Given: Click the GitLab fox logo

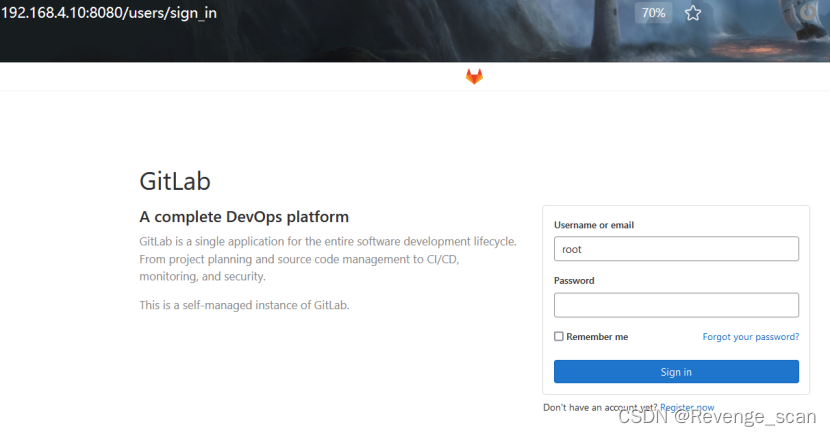Looking at the screenshot, I should (474, 77).
